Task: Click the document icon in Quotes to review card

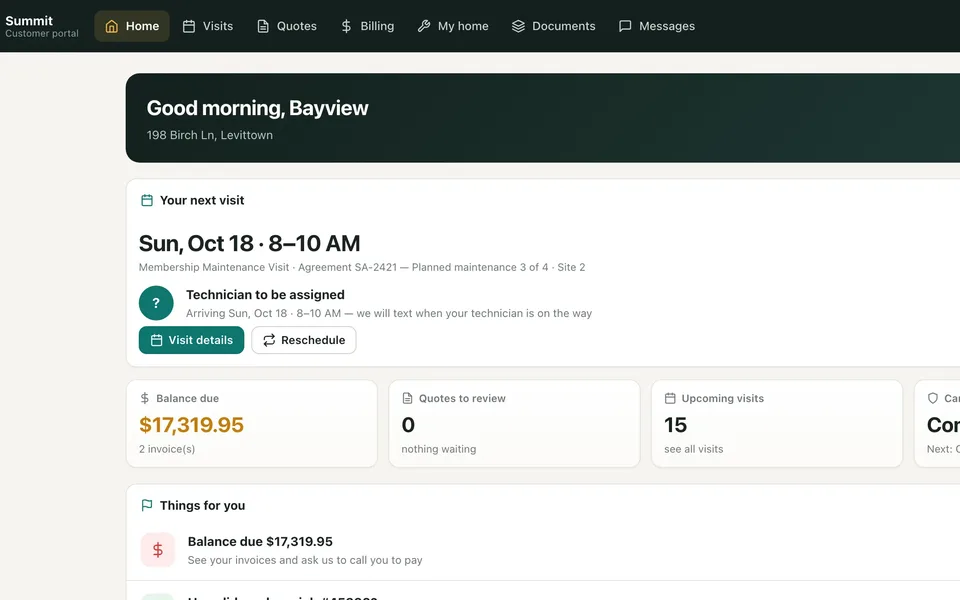Action: coord(407,398)
